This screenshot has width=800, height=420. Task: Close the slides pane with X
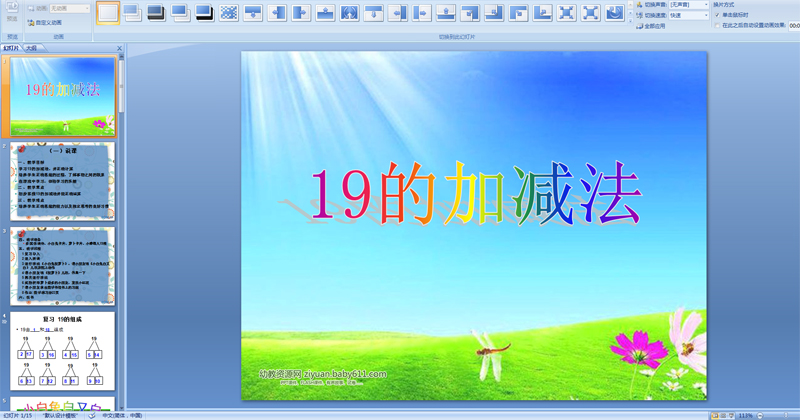click(x=119, y=48)
